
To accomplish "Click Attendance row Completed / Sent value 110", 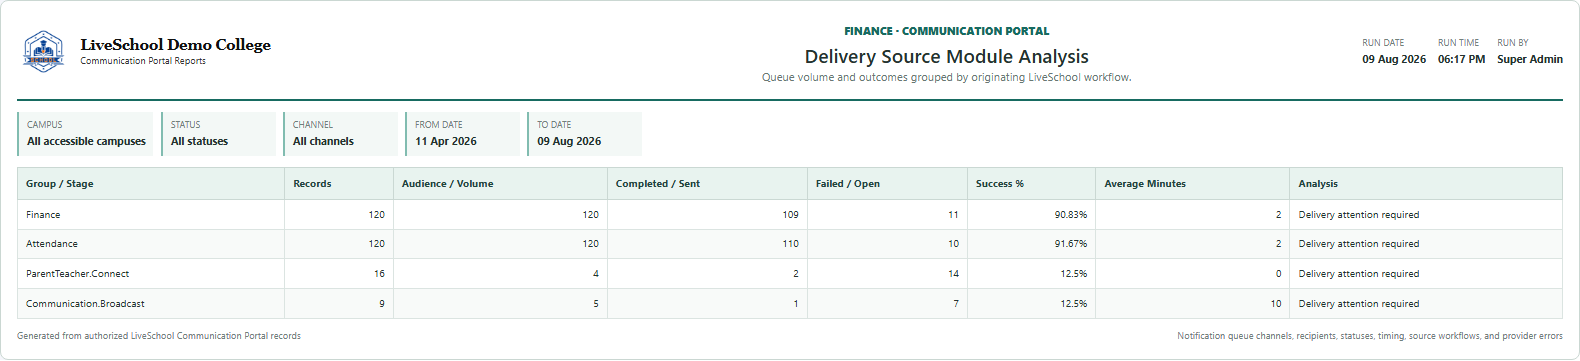I will tap(791, 244).
